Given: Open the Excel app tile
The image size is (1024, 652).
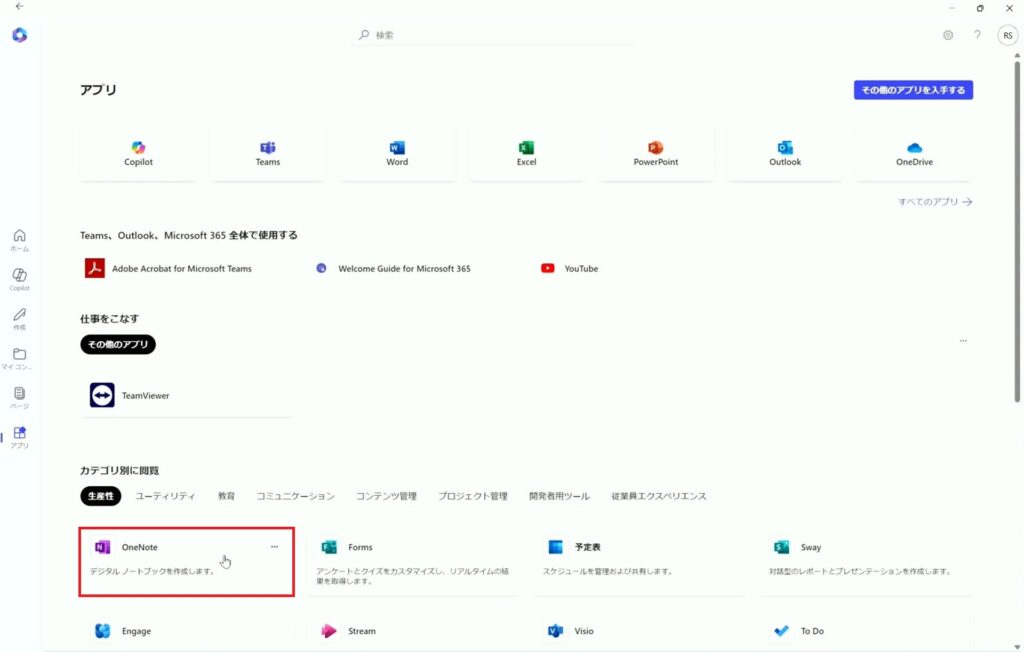Looking at the screenshot, I should coord(526,154).
